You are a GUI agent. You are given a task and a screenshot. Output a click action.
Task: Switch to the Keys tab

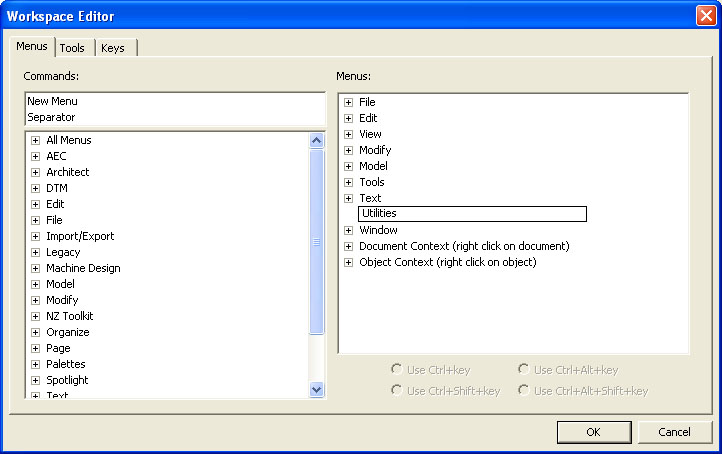[x=115, y=48]
